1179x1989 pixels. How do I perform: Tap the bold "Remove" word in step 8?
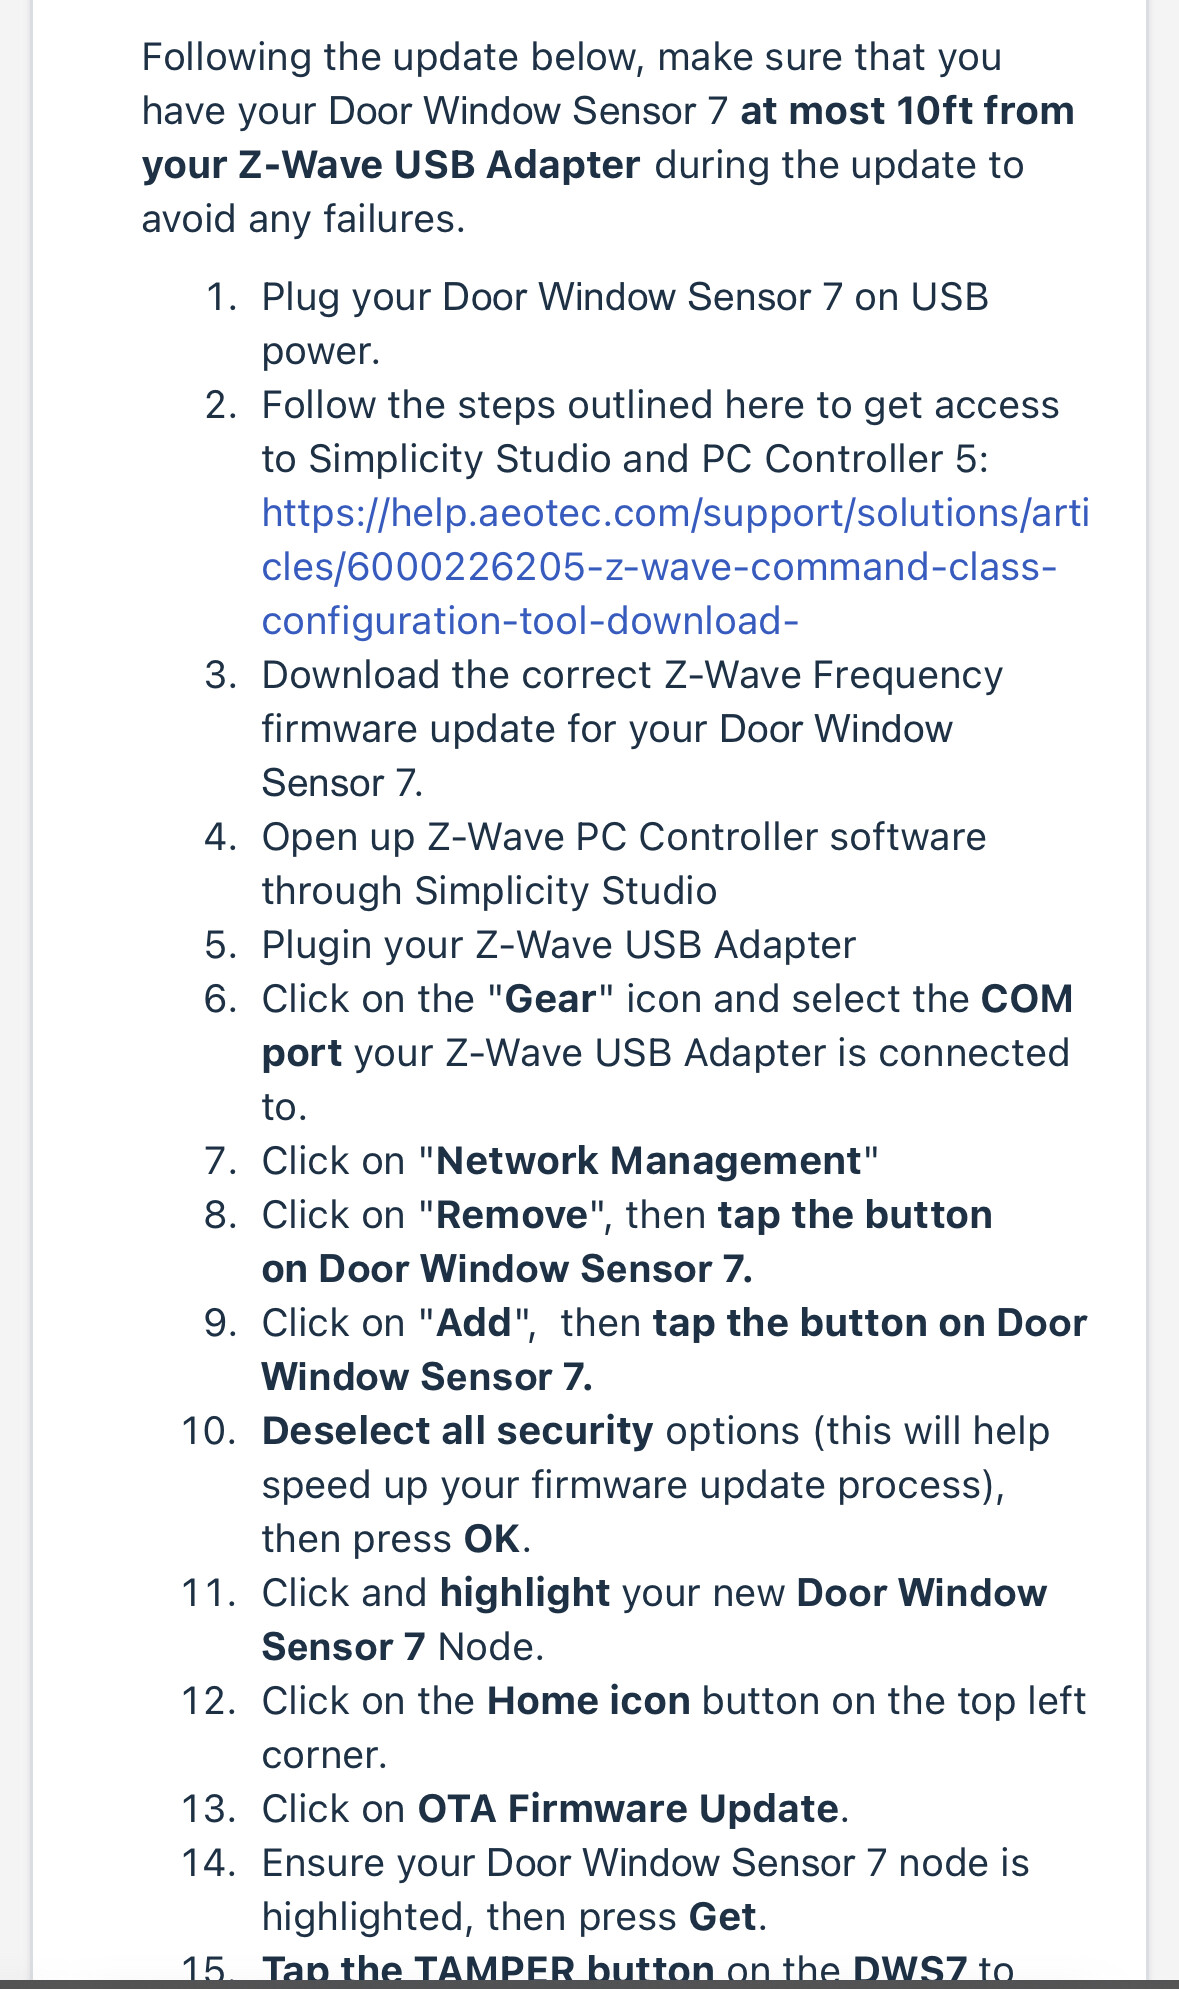(x=512, y=1215)
